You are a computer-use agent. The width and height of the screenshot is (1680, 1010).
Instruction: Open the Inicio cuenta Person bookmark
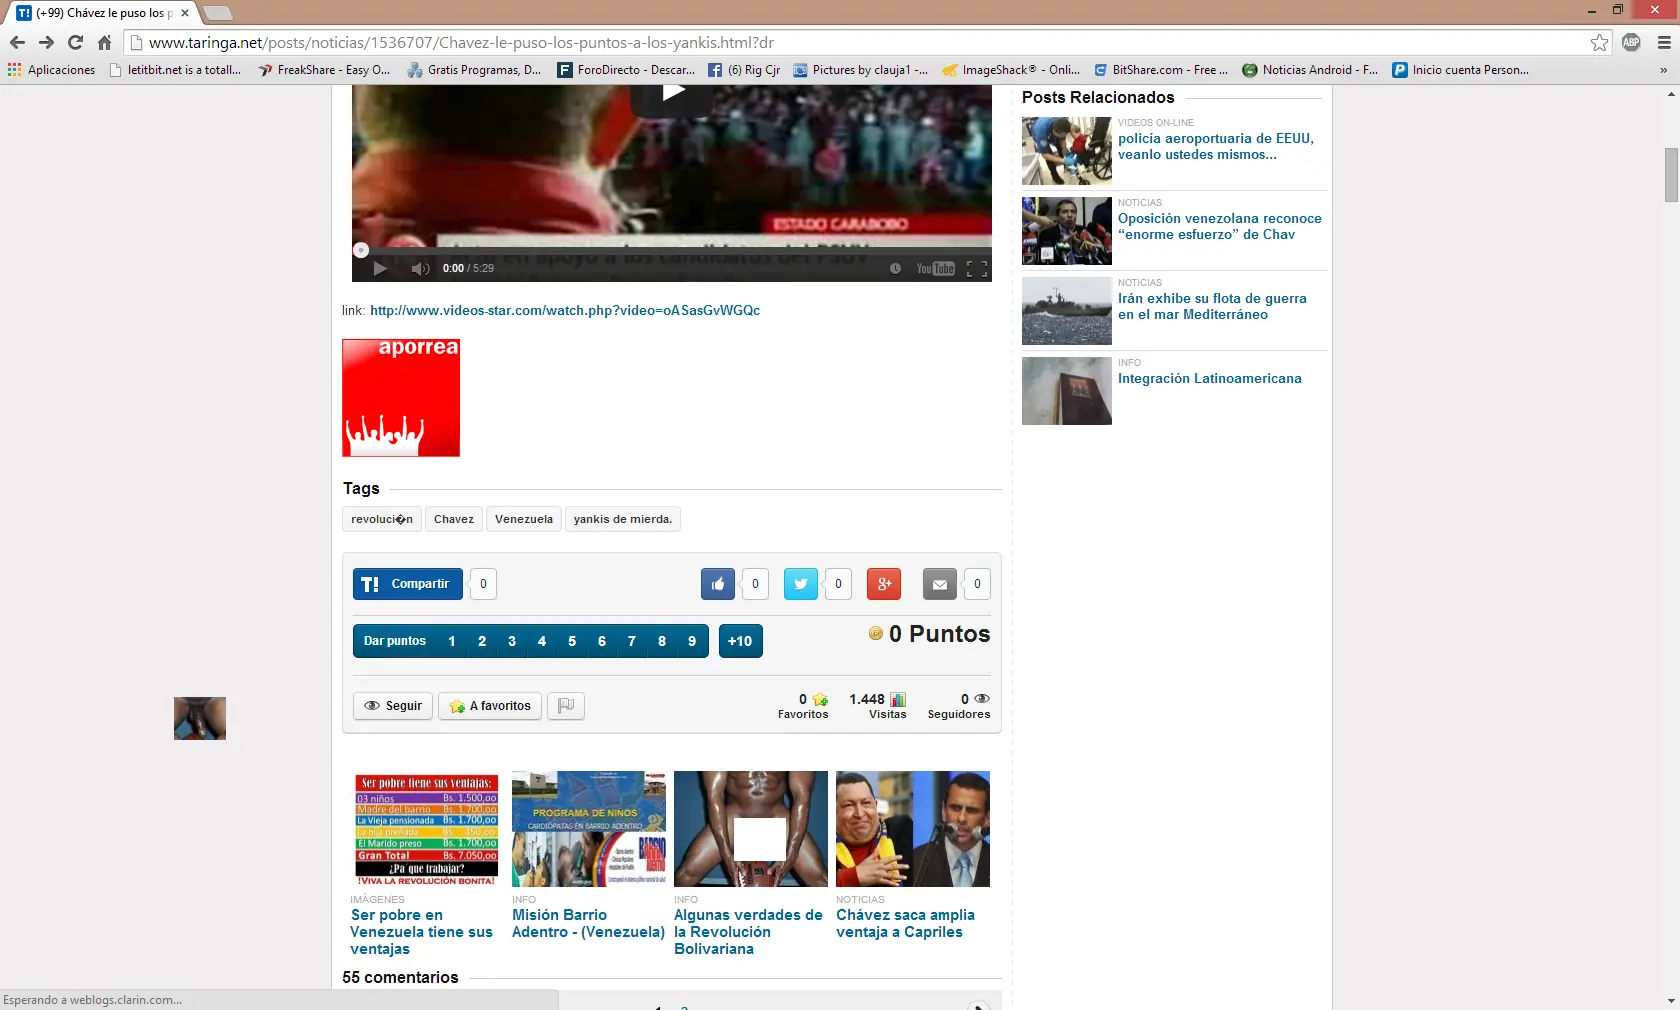tap(1461, 70)
